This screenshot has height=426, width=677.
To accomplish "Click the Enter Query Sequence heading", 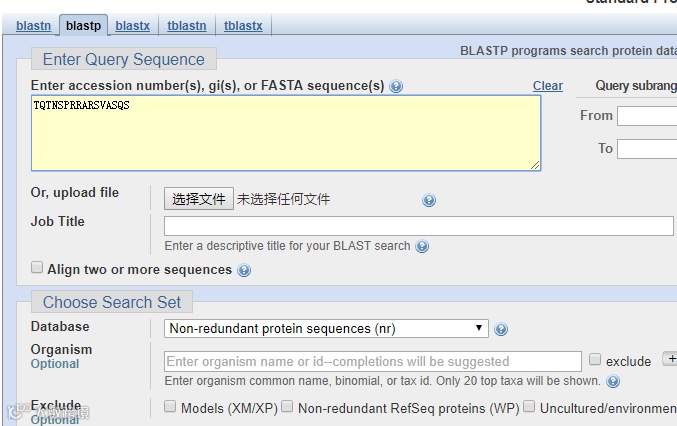I will [x=123, y=59].
